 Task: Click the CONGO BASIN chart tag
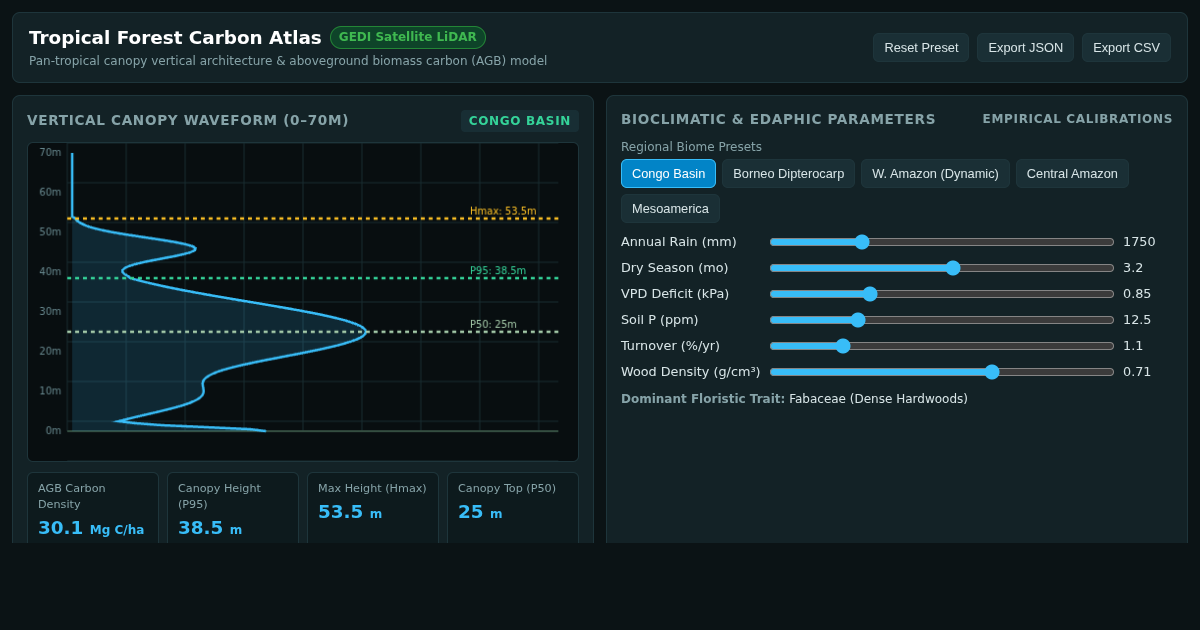(520, 121)
